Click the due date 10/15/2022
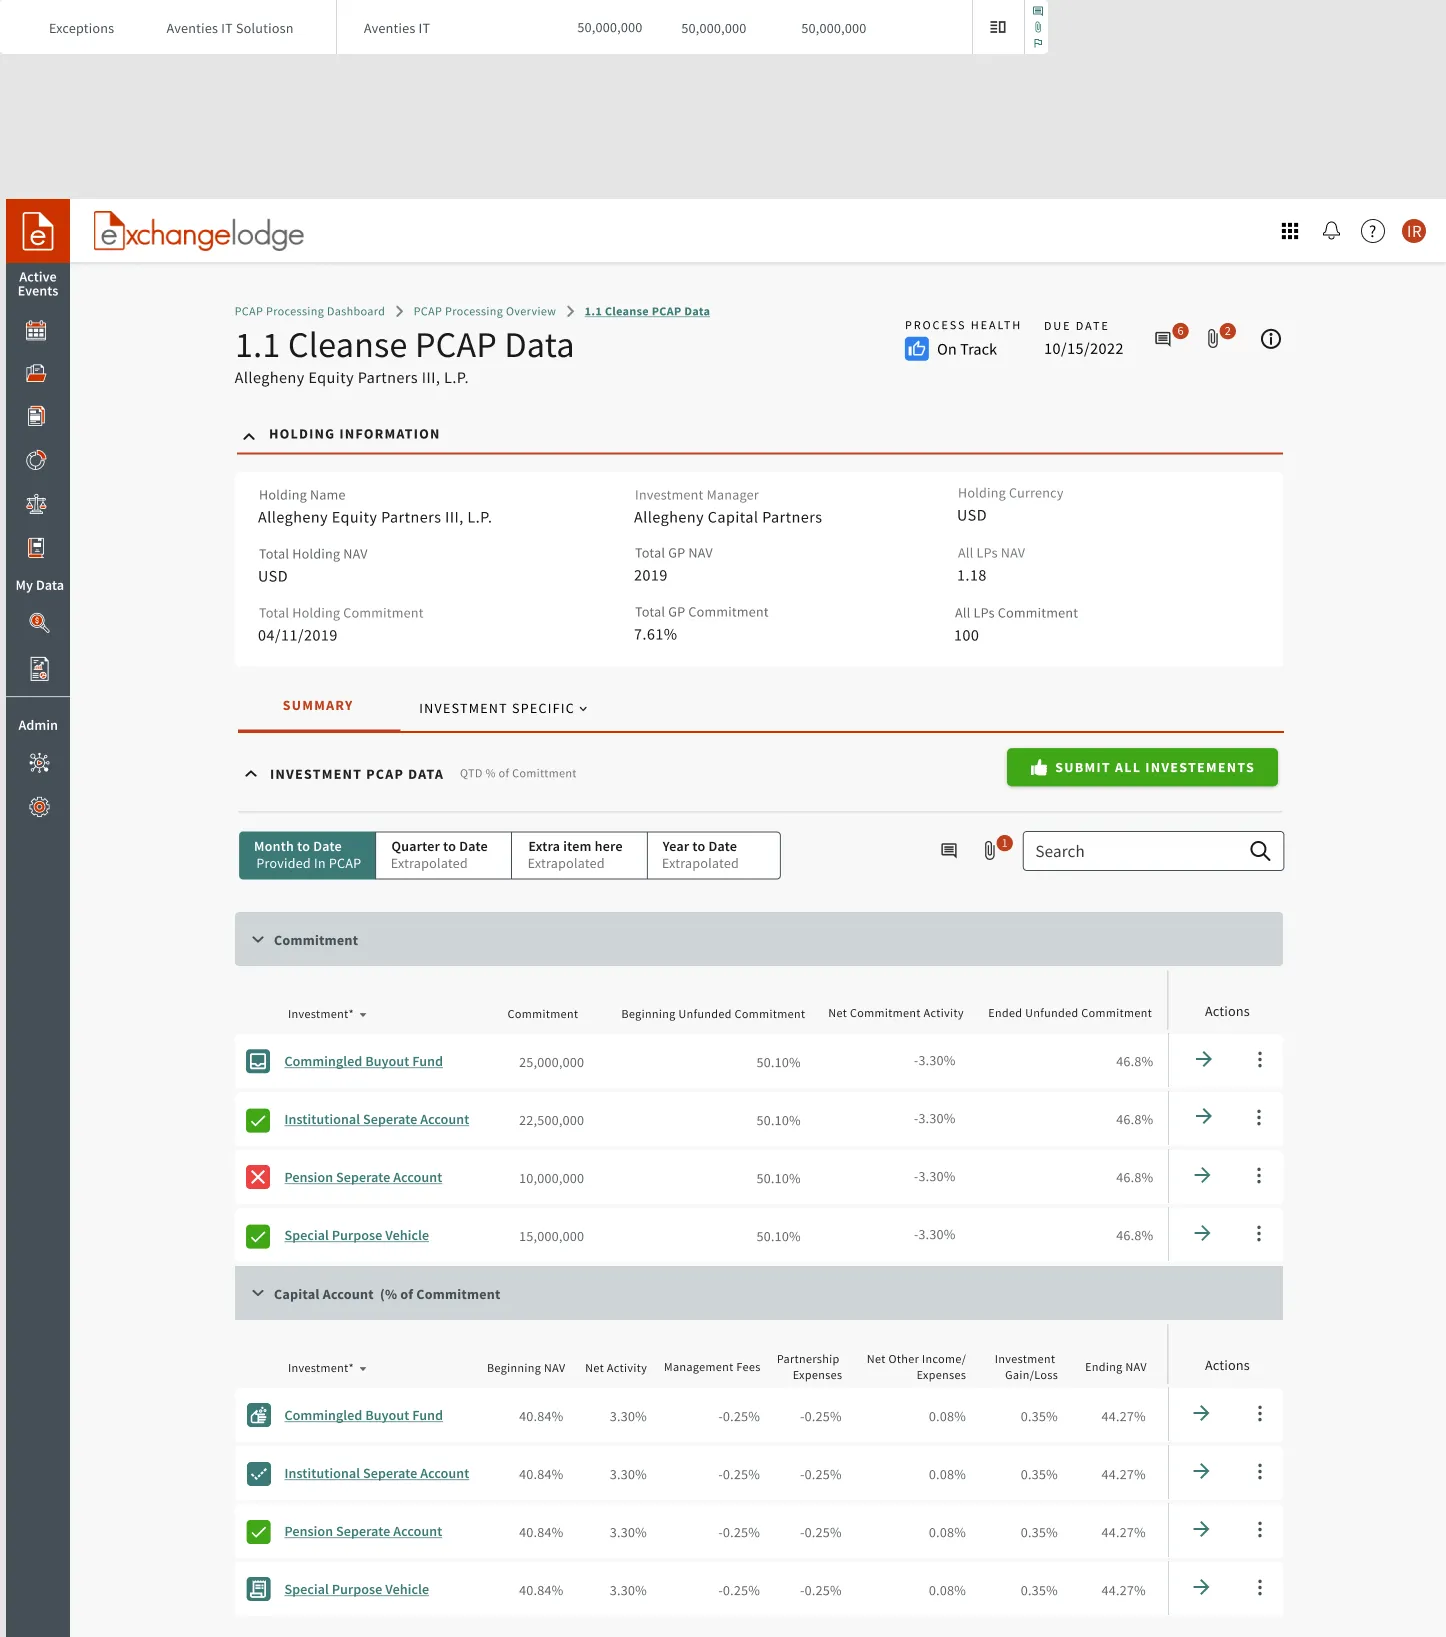The height and width of the screenshot is (1637, 1446). point(1083,348)
